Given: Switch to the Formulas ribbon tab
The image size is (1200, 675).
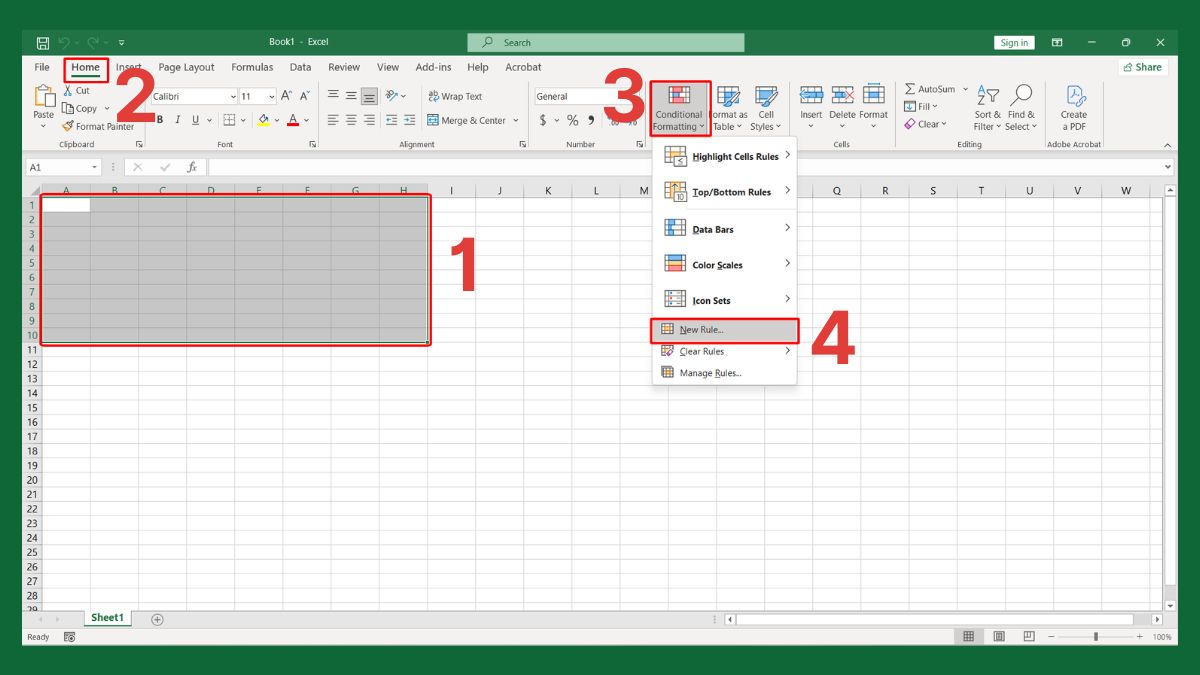Looking at the screenshot, I should 251,67.
